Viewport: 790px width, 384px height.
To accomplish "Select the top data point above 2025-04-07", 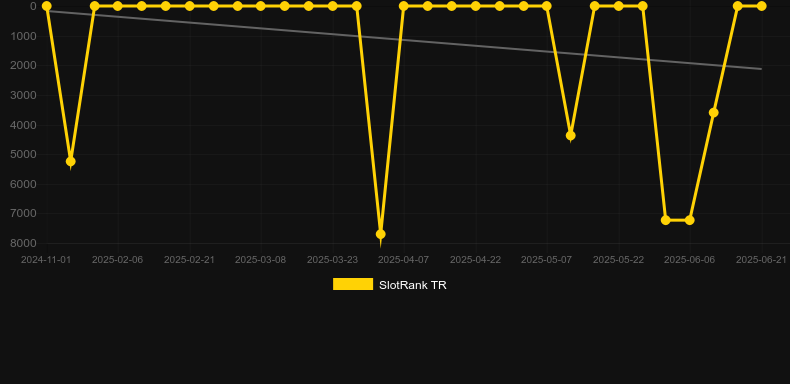I will click(x=404, y=6).
